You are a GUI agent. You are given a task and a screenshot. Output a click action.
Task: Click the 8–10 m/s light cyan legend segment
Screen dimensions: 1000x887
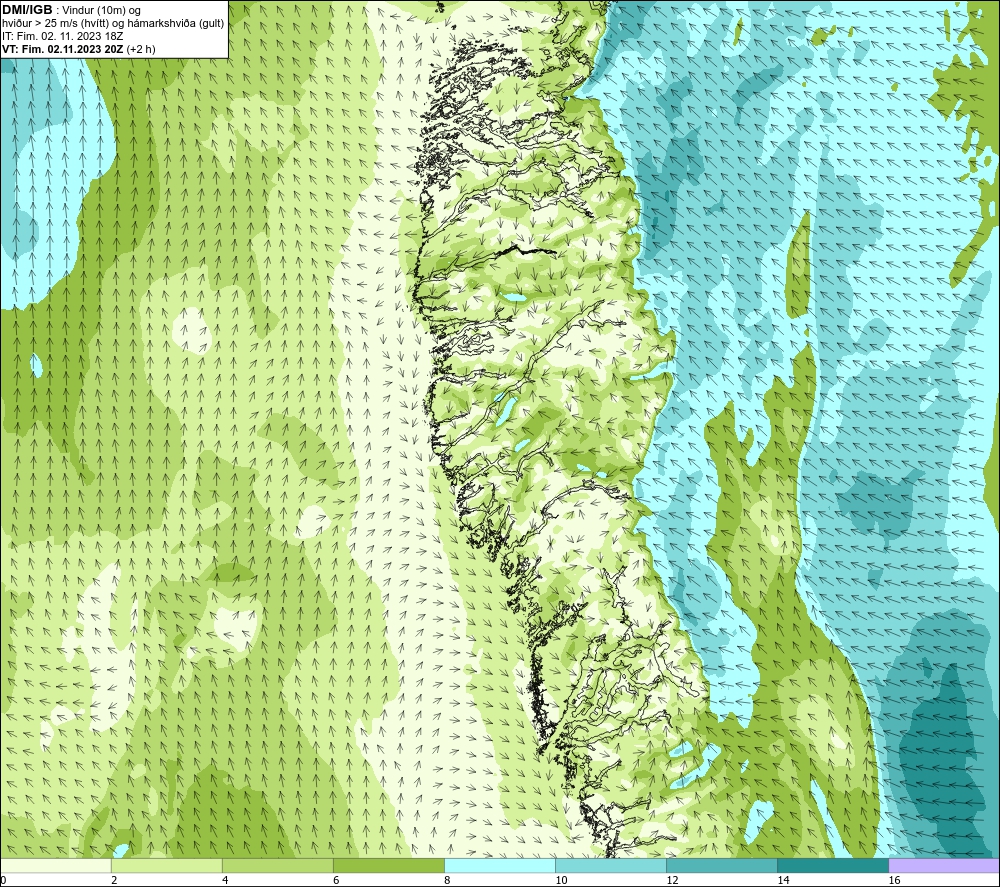[500, 866]
